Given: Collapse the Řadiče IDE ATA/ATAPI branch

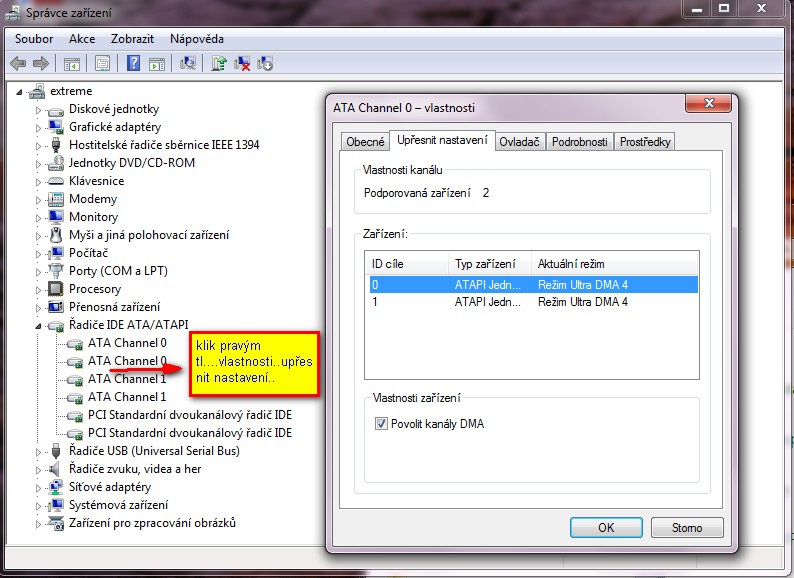Looking at the screenshot, I should (38, 326).
